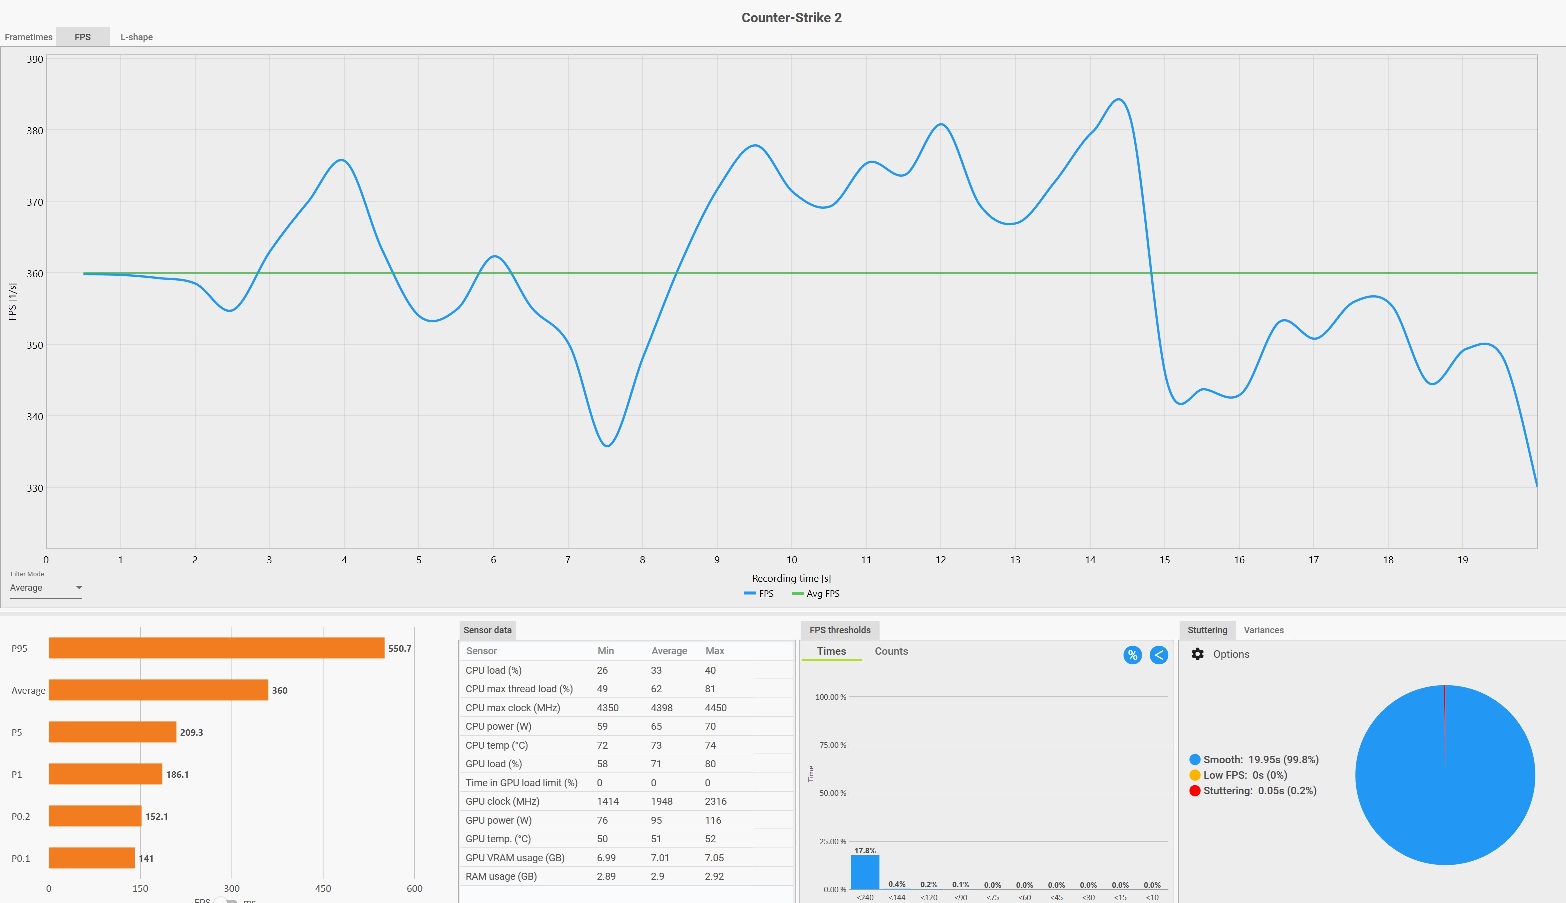1566x903 pixels.
Task: Click the blue FPS line near peak
Action: pos(1118,100)
